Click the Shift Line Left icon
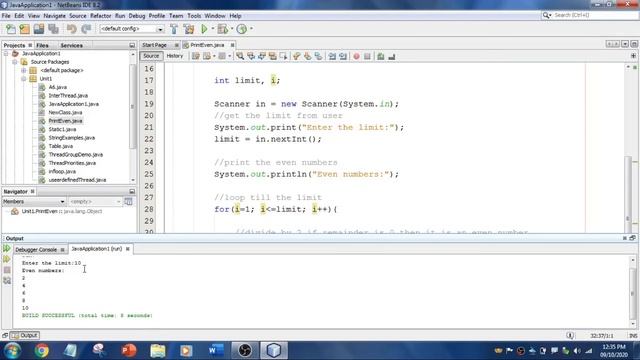The image size is (640, 360). click(332, 56)
